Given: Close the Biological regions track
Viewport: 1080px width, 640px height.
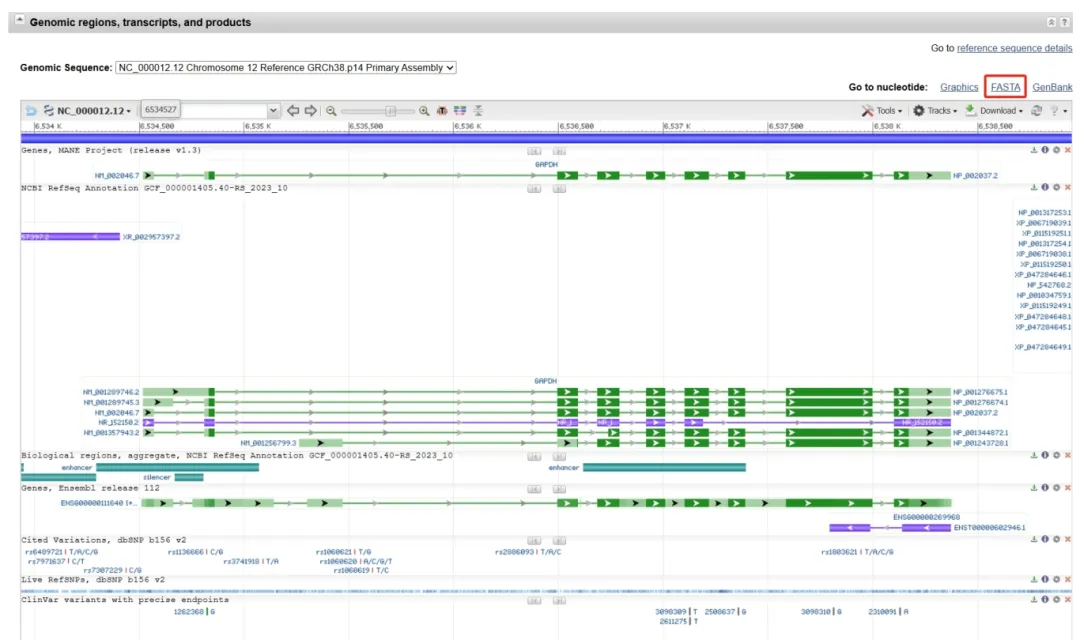Looking at the screenshot, I should 1068,455.
